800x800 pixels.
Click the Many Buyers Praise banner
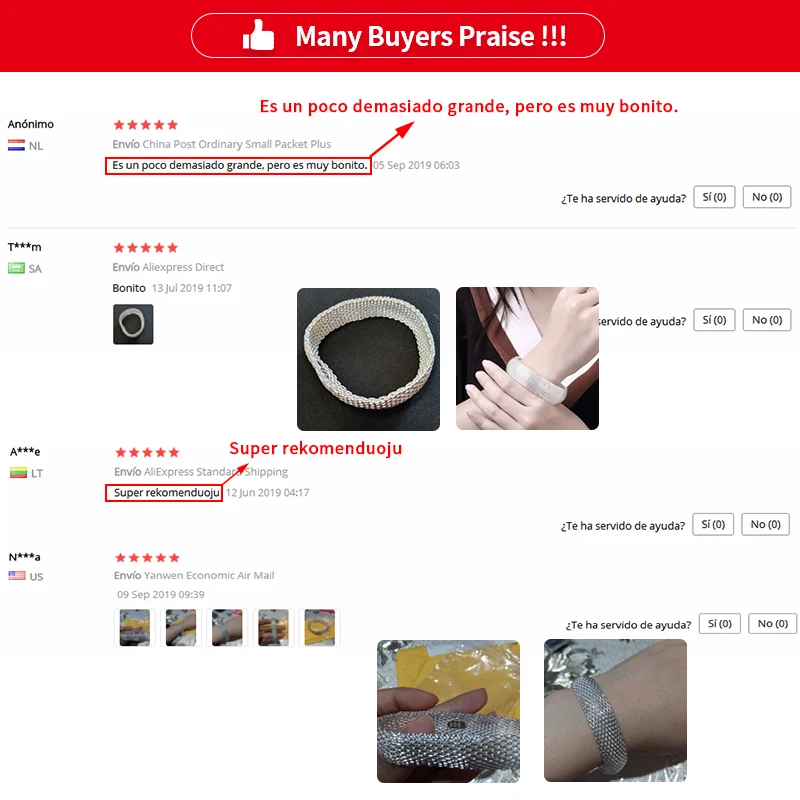click(398, 36)
